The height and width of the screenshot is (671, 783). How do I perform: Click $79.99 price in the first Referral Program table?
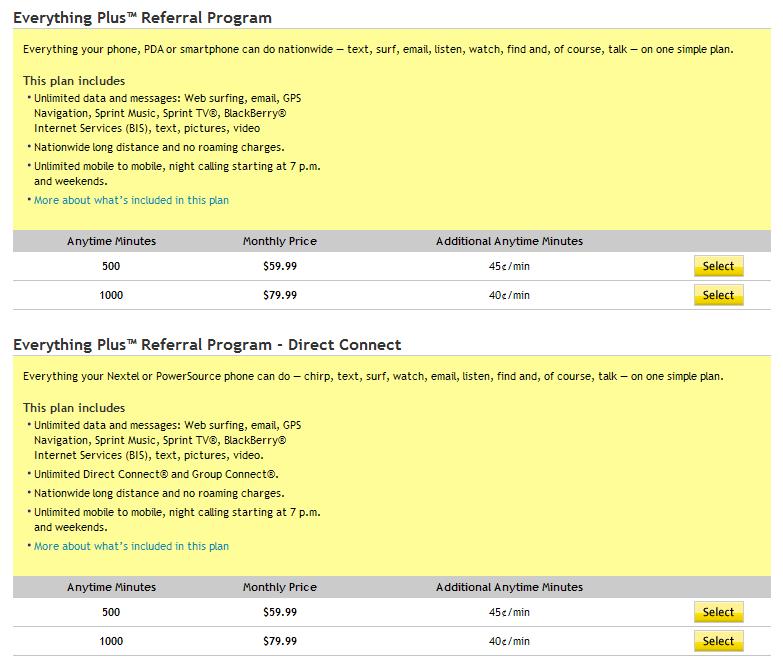click(280, 295)
